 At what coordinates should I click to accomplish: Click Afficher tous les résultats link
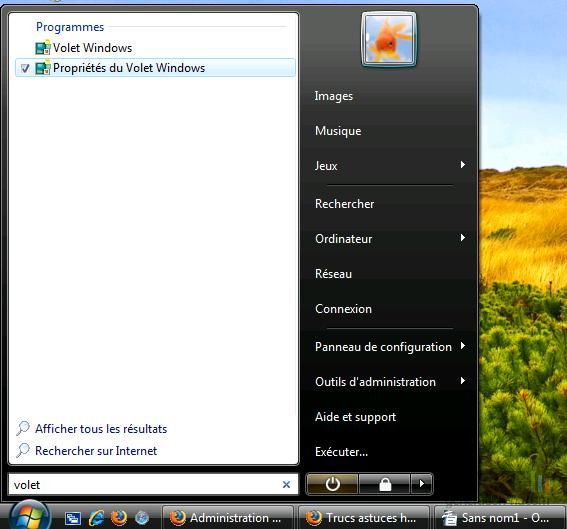101,429
